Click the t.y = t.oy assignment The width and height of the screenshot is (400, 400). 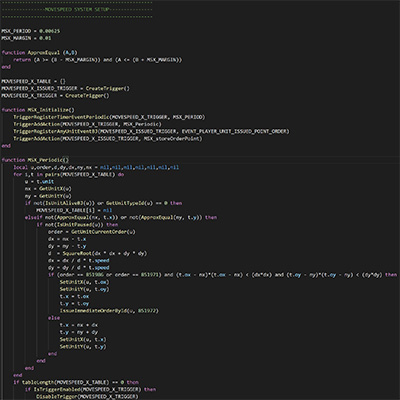[x=74, y=303]
